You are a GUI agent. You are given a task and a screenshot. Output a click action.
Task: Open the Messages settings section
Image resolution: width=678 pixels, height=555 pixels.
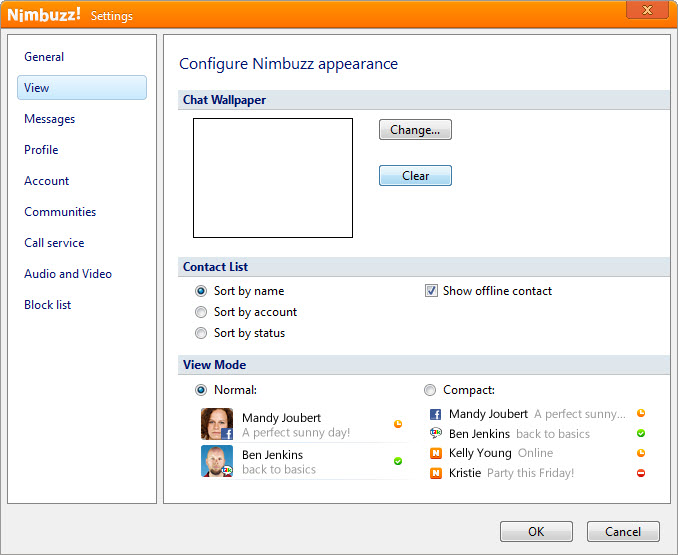pyautogui.click(x=49, y=119)
